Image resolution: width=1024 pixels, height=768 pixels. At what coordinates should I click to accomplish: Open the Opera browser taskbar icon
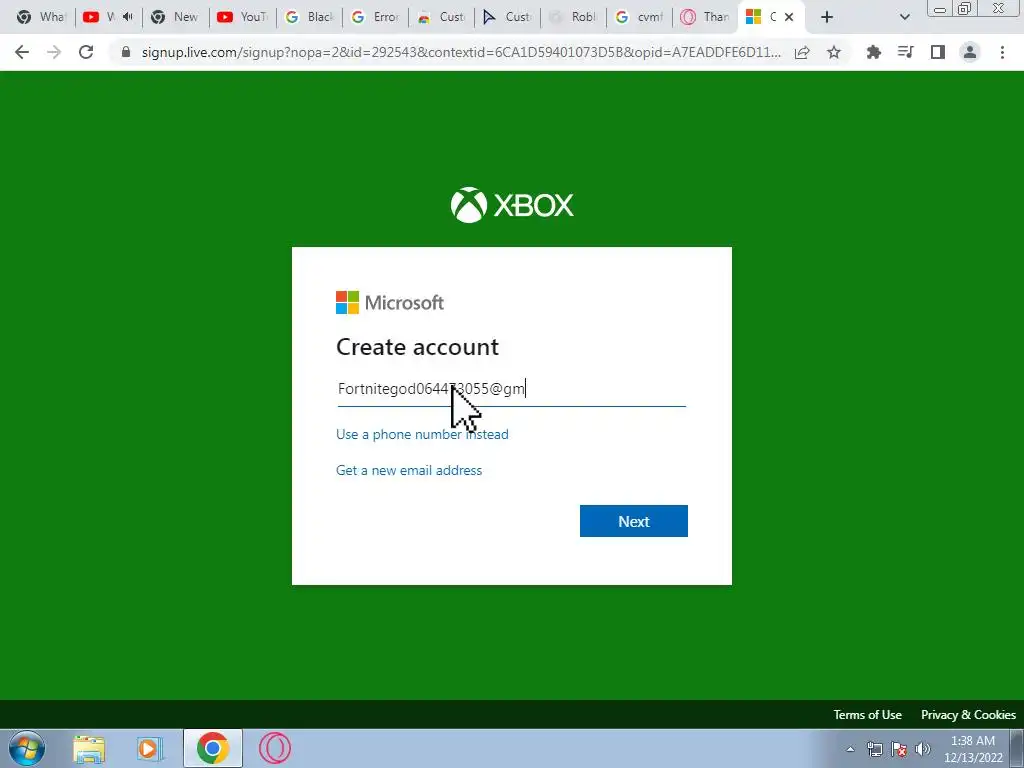tap(275, 748)
